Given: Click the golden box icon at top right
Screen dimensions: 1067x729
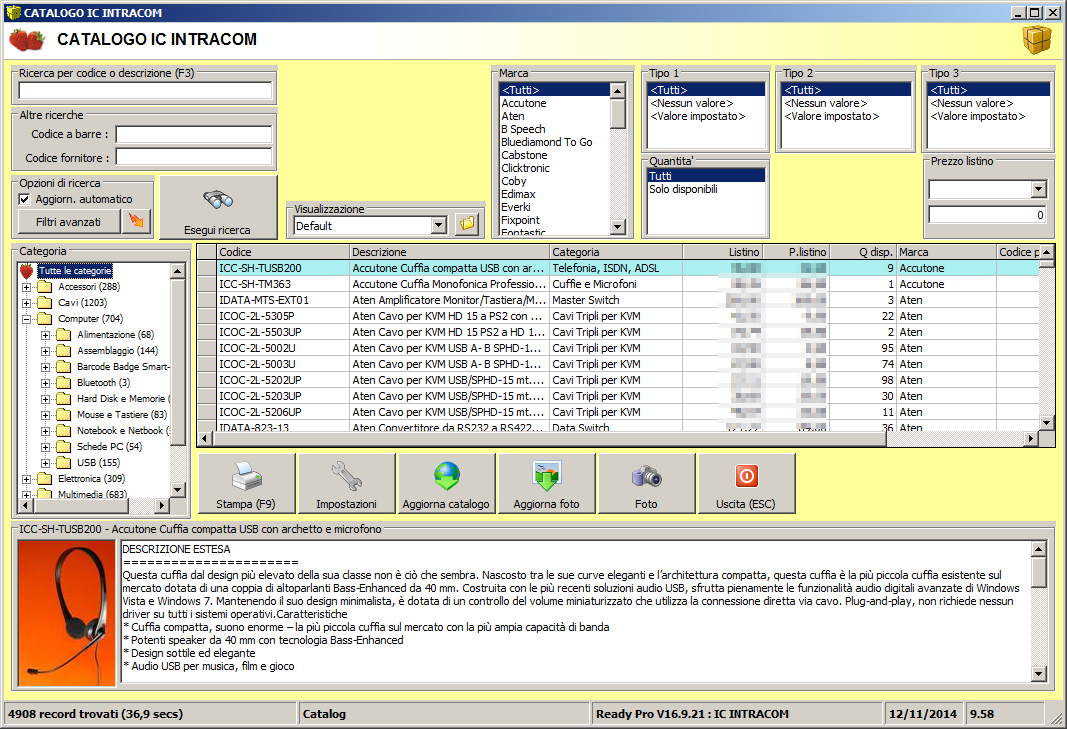Looking at the screenshot, I should [x=1036, y=40].
